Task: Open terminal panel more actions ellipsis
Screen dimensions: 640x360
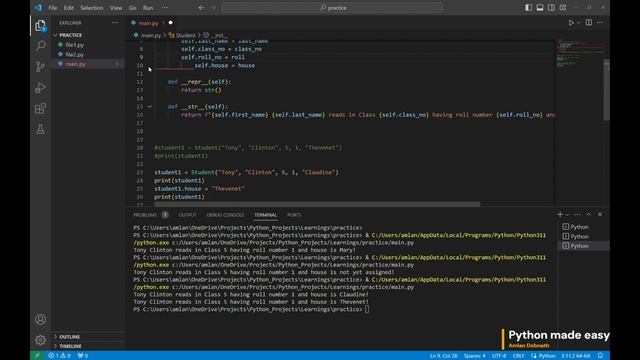Action: [x=577, y=214]
